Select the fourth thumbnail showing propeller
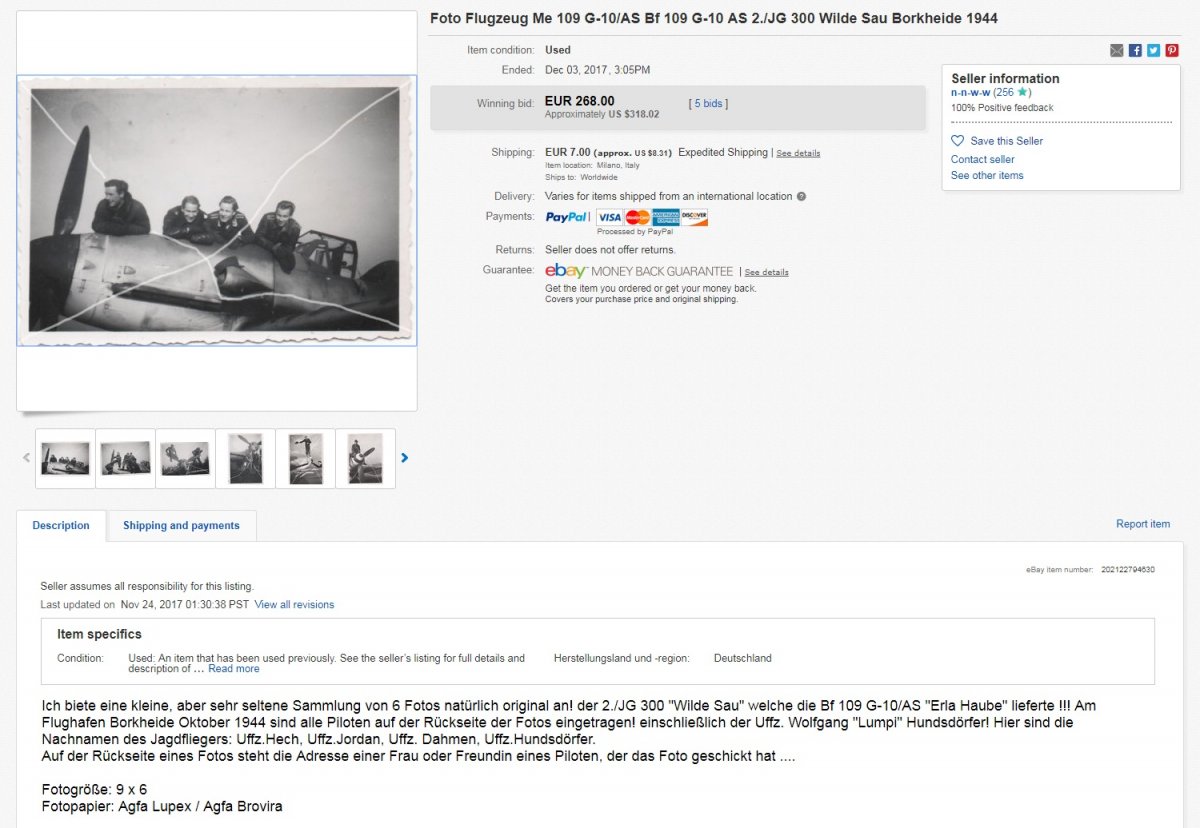This screenshot has width=1200, height=828. click(x=245, y=459)
